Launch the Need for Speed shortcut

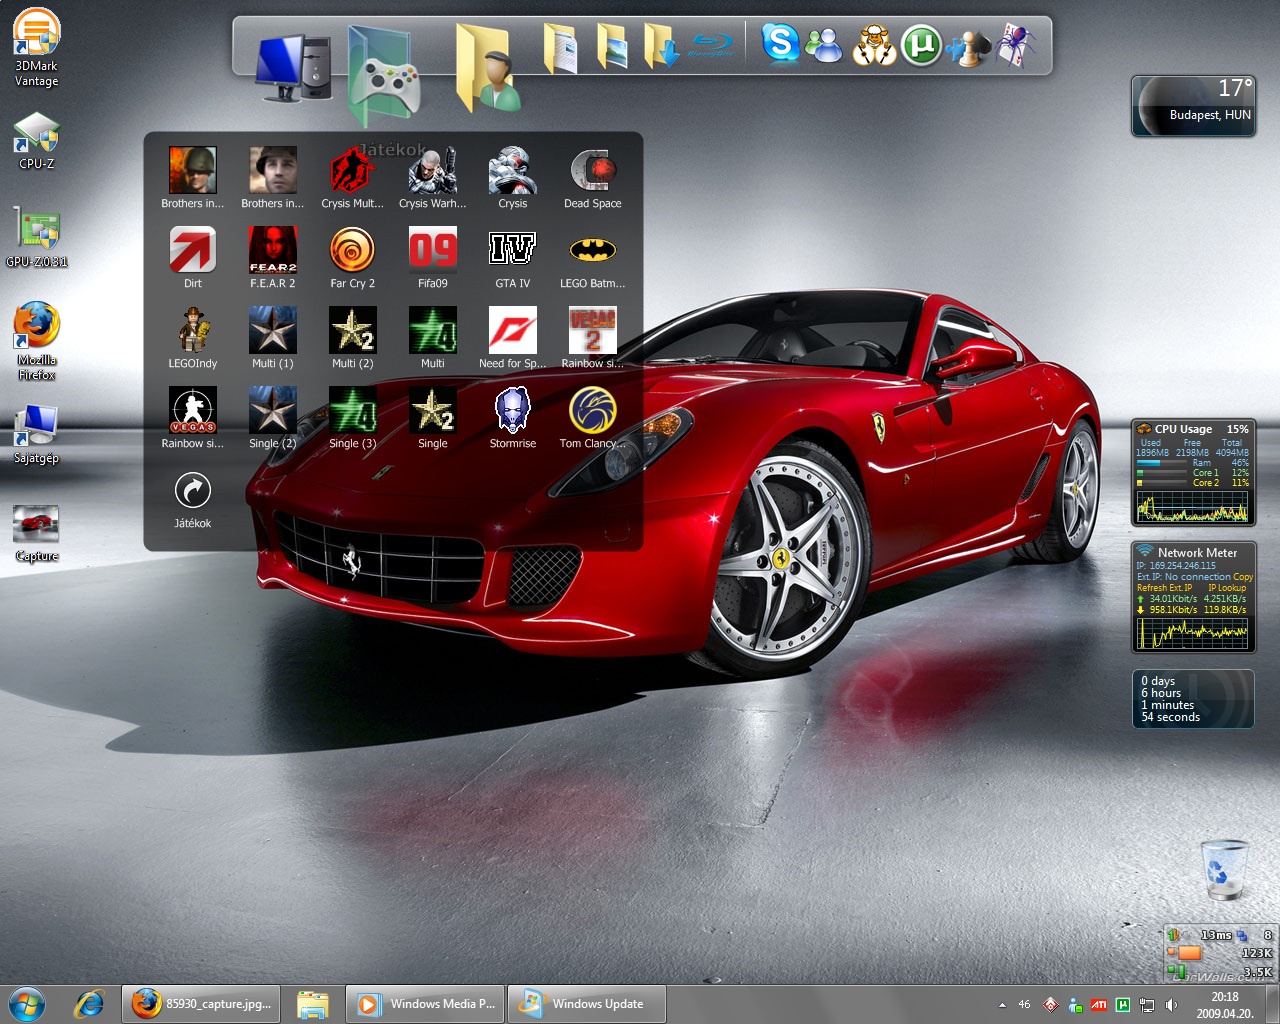pos(512,331)
